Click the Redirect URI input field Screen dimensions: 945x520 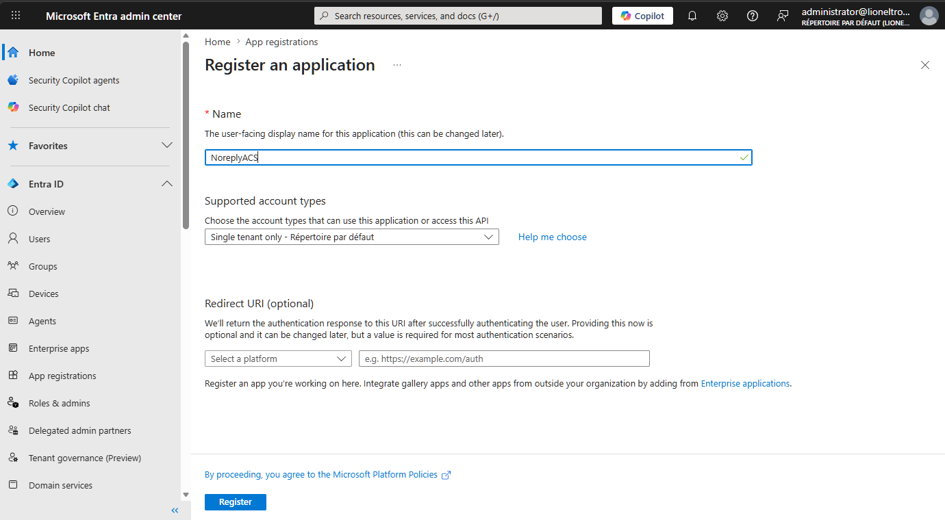click(x=504, y=359)
